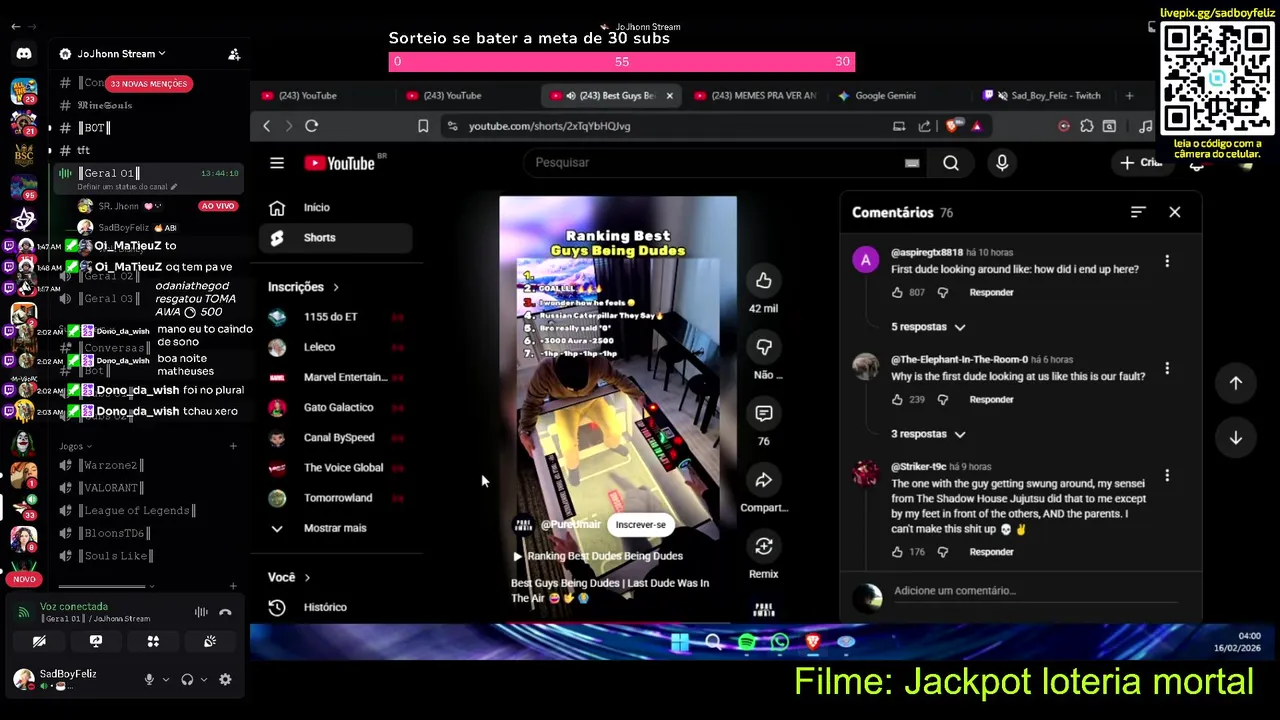Image resolution: width=1280 pixels, height=720 pixels.
Task: Open browser extensions puzzle icon
Action: click(x=1087, y=126)
